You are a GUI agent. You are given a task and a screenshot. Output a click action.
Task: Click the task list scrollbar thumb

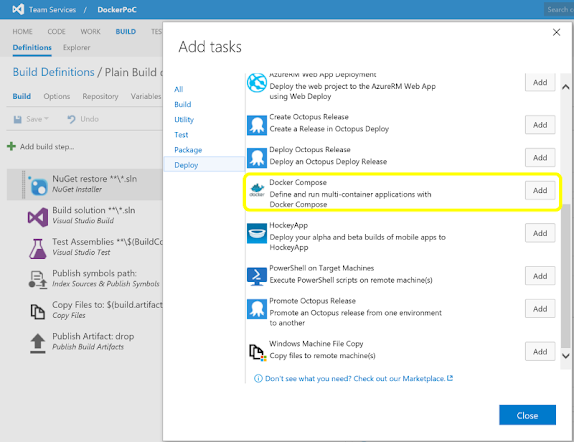pyautogui.click(x=566, y=275)
